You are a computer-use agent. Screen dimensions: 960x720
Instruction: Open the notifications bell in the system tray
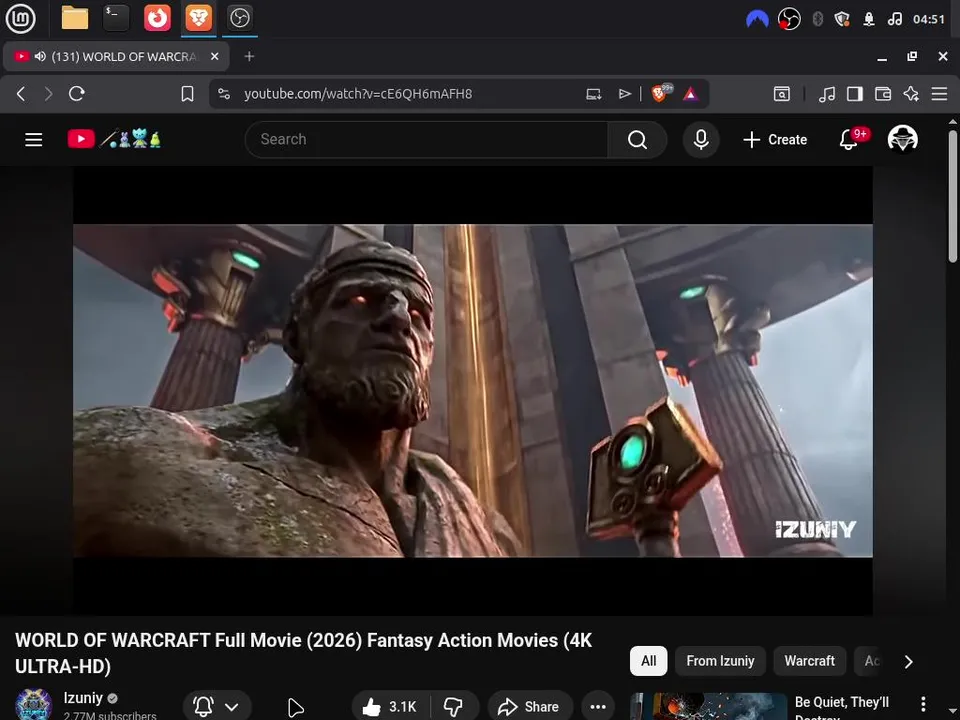[868, 19]
